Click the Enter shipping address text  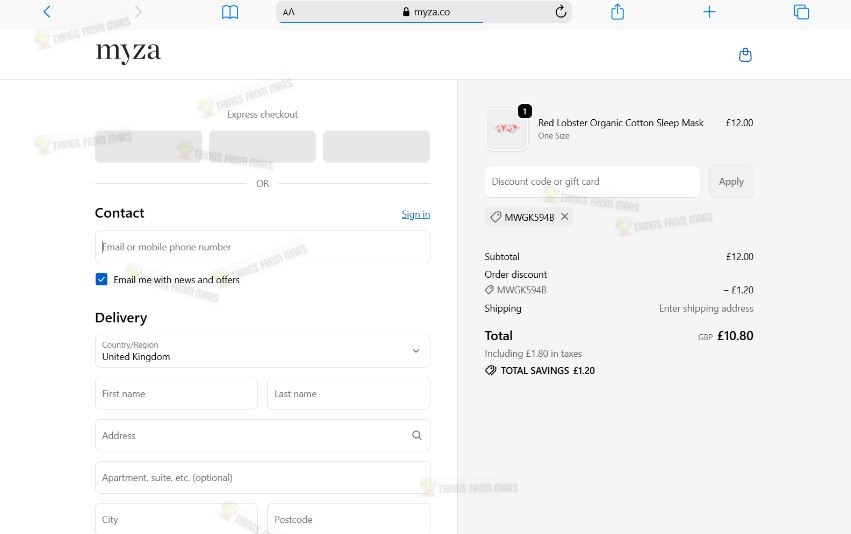[x=706, y=308]
